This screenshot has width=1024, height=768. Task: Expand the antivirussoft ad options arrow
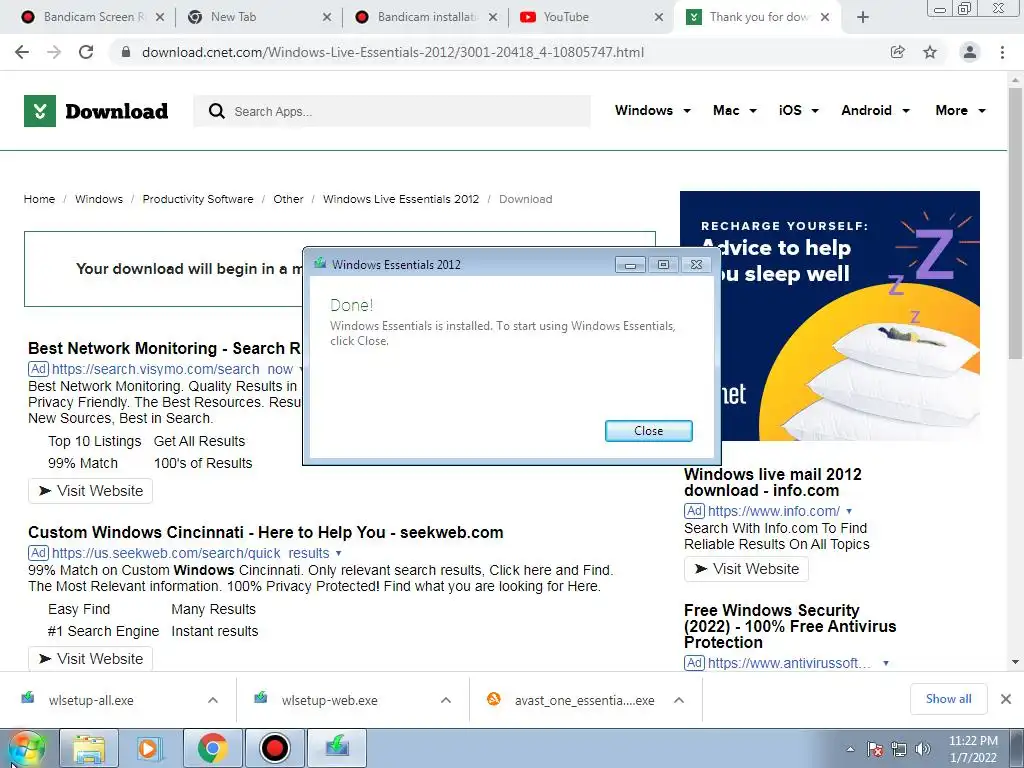[x=886, y=664]
